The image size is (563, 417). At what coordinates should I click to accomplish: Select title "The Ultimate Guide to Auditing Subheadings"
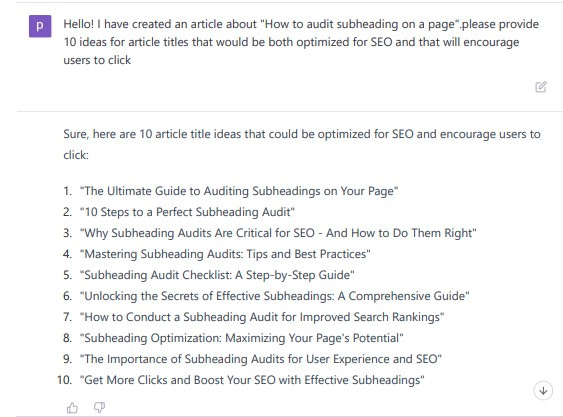[x=239, y=191]
